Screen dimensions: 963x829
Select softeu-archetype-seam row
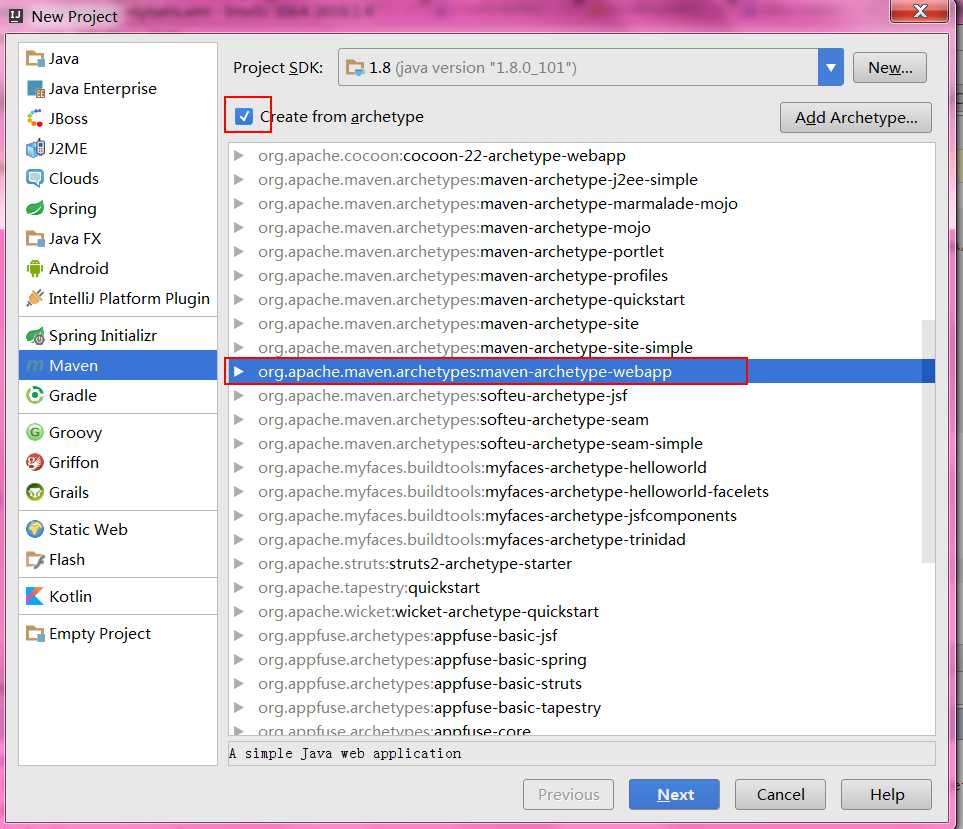click(x=582, y=419)
